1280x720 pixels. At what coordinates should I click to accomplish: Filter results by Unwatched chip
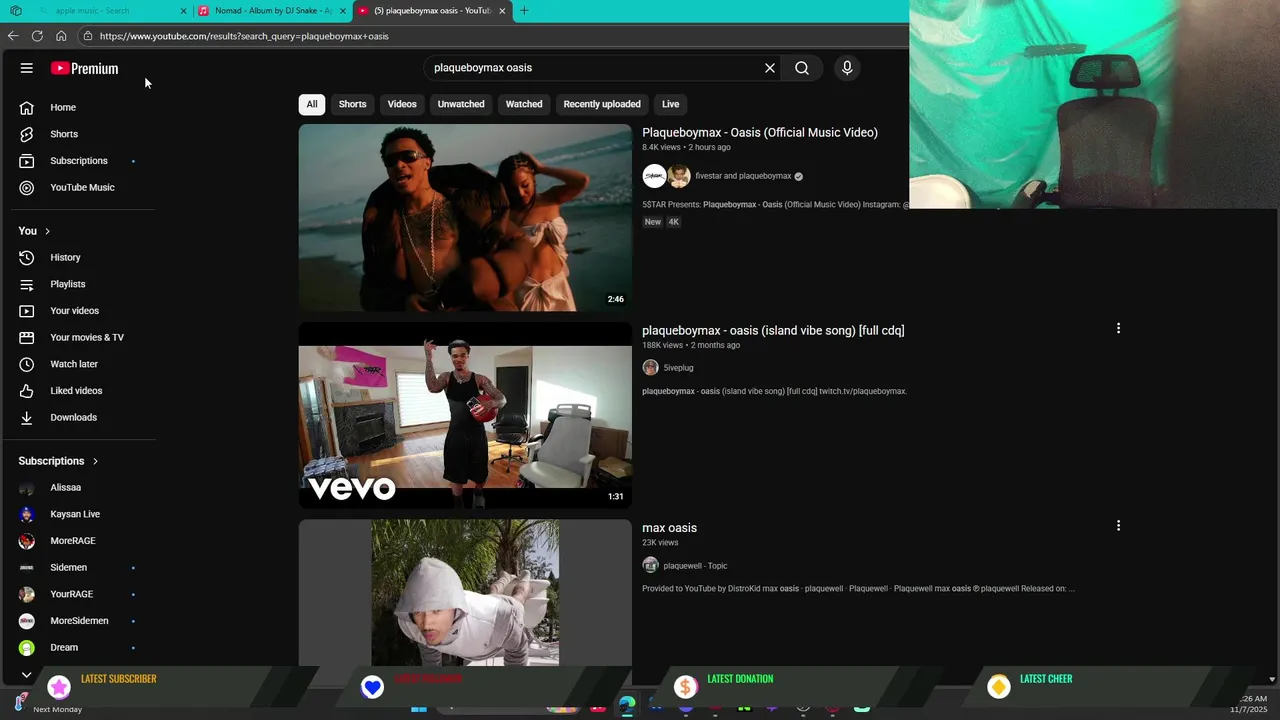click(x=461, y=104)
